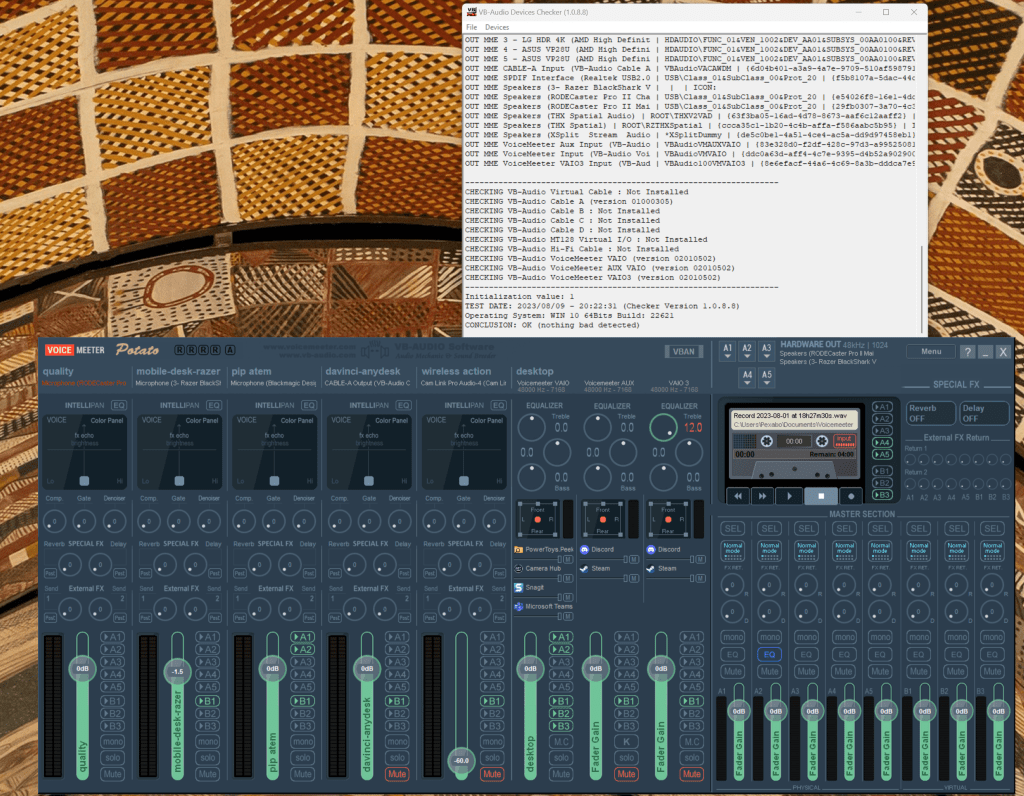Click the red input indicator on the cassette

[844, 441]
